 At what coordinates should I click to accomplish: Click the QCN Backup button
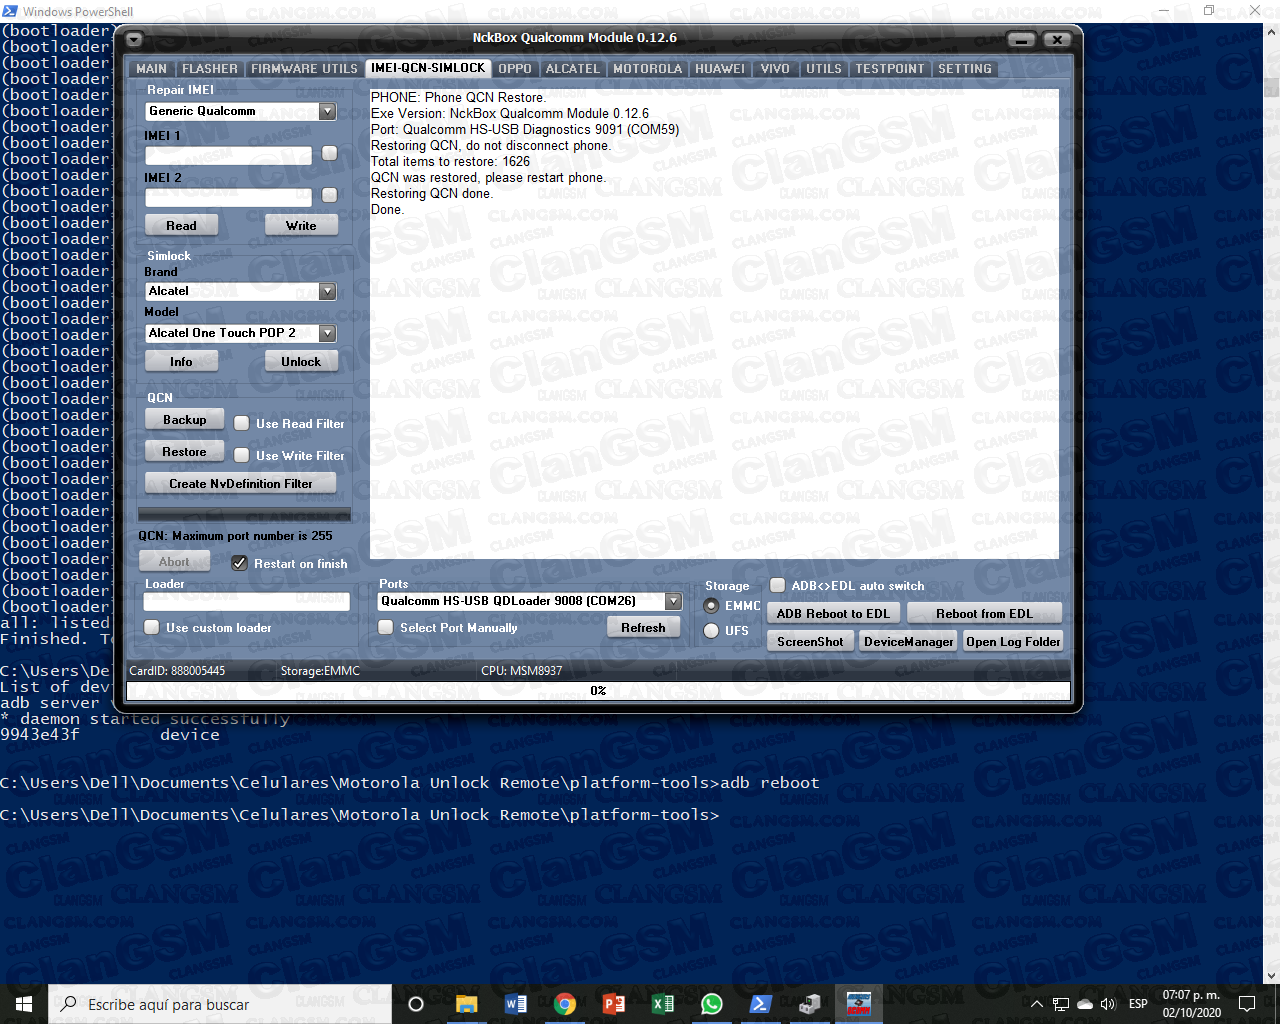click(x=184, y=420)
